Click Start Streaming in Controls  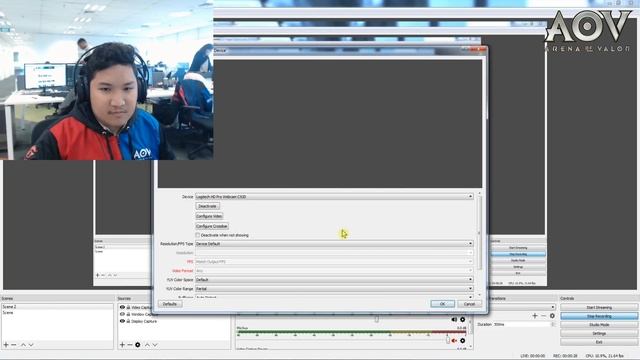click(599, 307)
